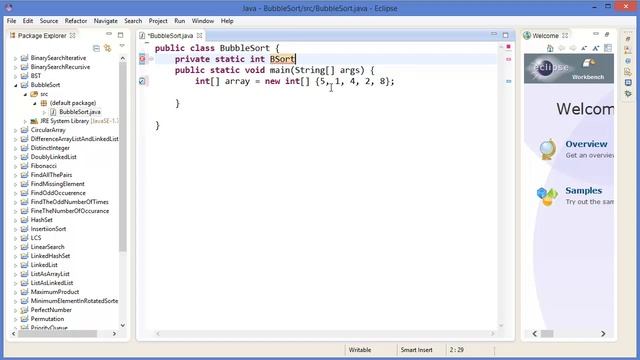Expand the BinarySearchIterative project
The image size is (640, 360).
point(16,58)
